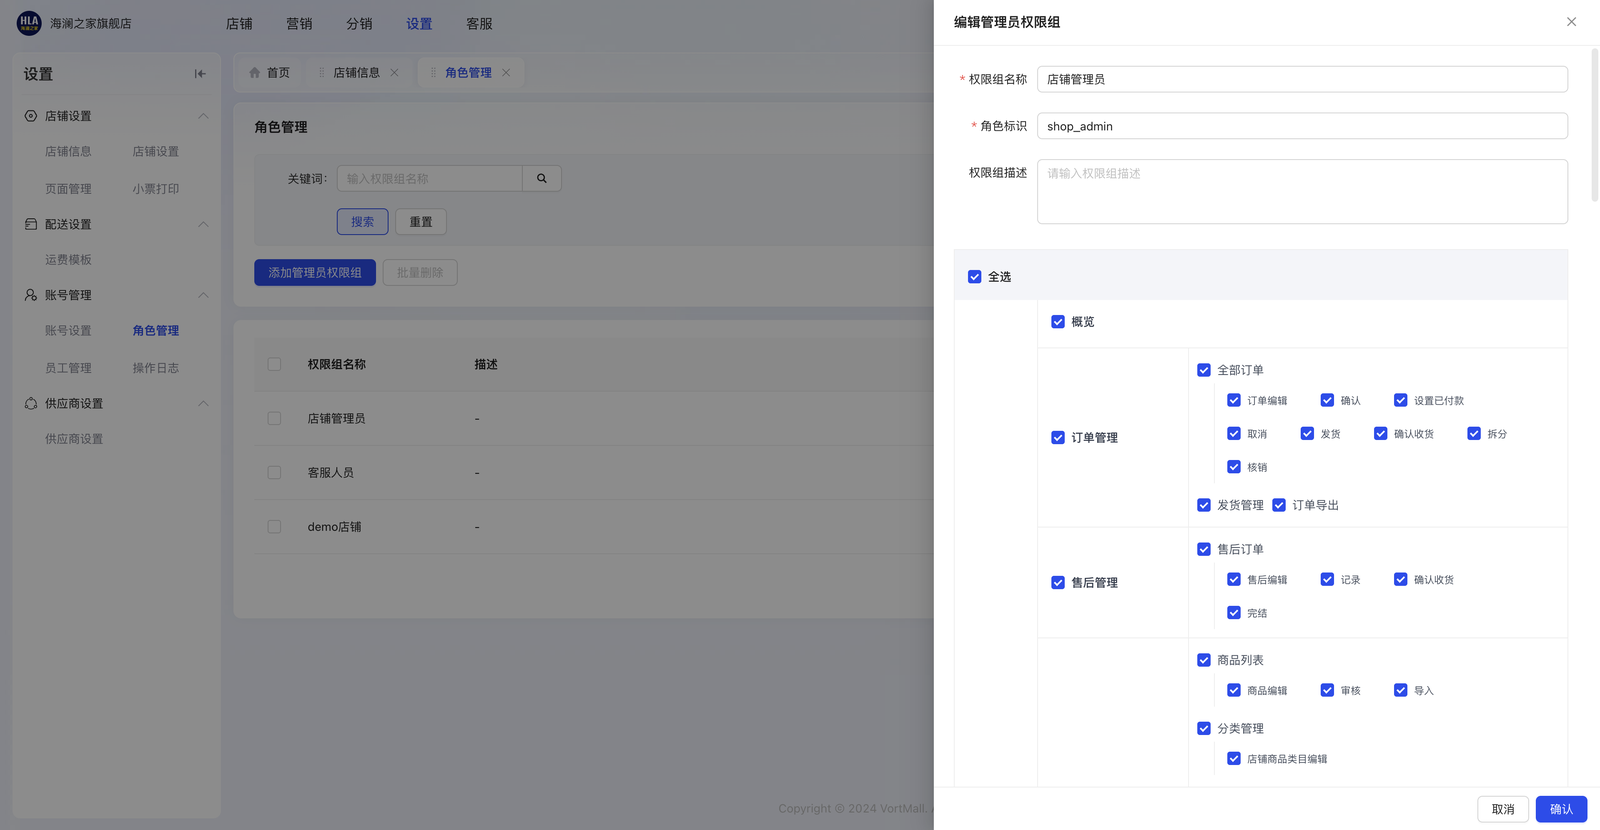The height and width of the screenshot is (830, 1600).
Task: Close the 店铺信息 tab with its X icon
Action: [x=394, y=73]
